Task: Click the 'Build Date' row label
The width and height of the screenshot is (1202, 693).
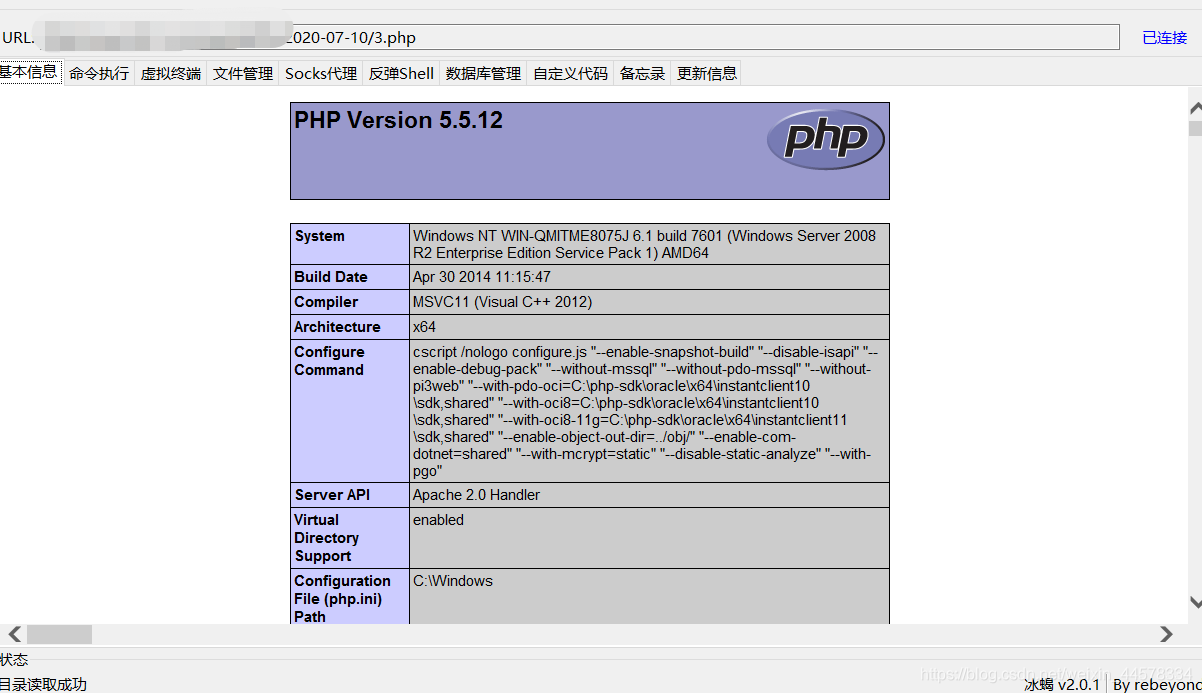Action: point(331,277)
